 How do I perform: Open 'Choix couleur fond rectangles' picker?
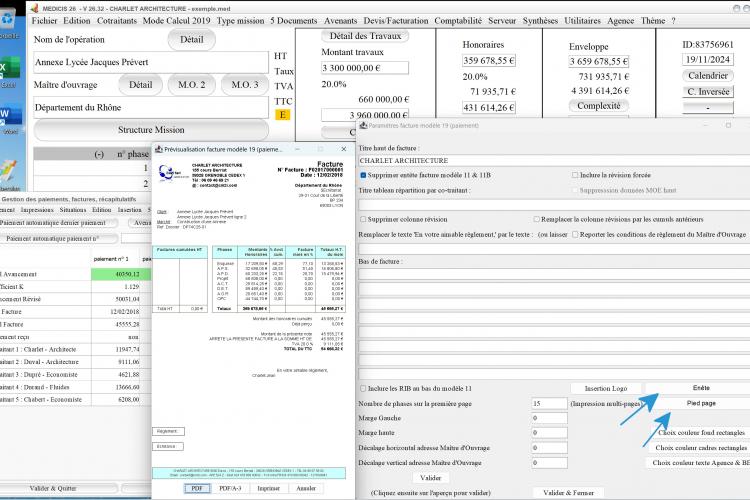[x=701, y=433]
